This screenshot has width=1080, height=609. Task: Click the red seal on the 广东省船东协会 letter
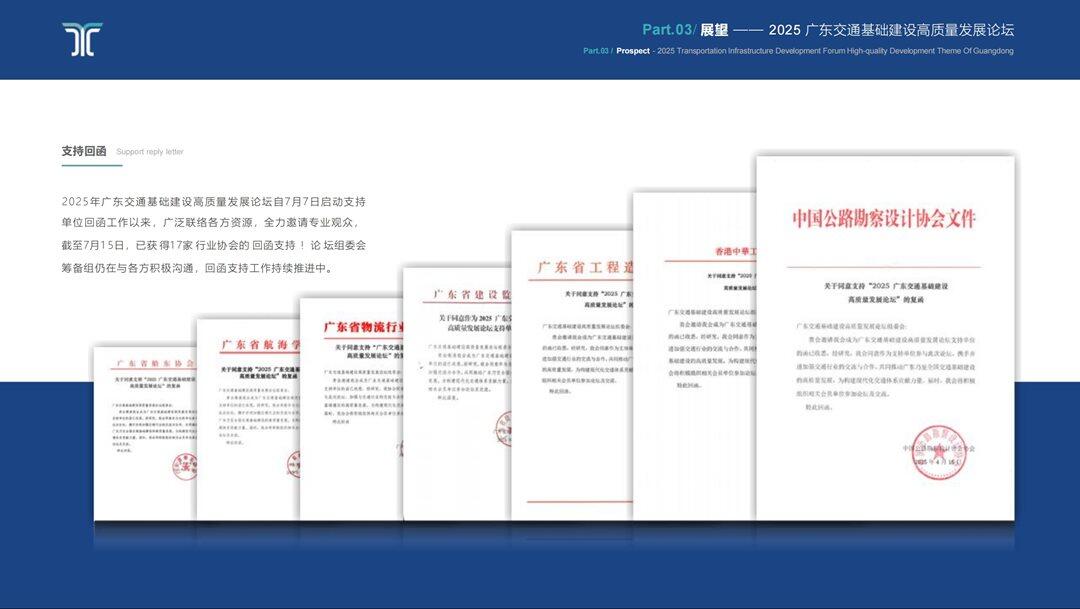[184, 466]
